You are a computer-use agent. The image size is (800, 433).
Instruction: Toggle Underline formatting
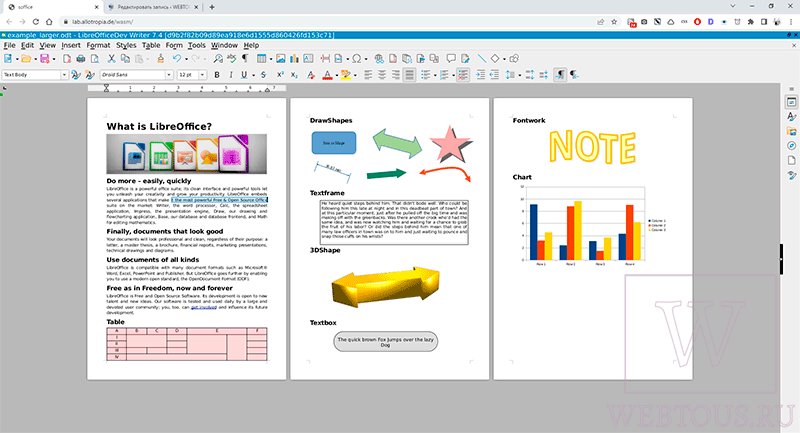[x=244, y=75]
